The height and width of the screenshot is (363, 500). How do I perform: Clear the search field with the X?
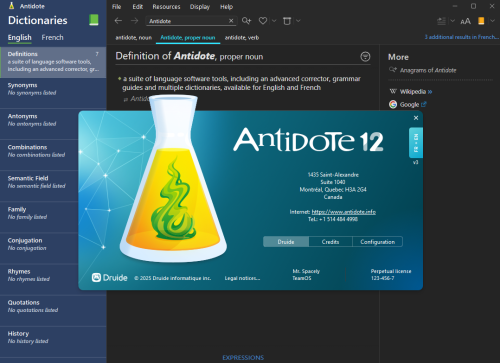click(x=231, y=21)
